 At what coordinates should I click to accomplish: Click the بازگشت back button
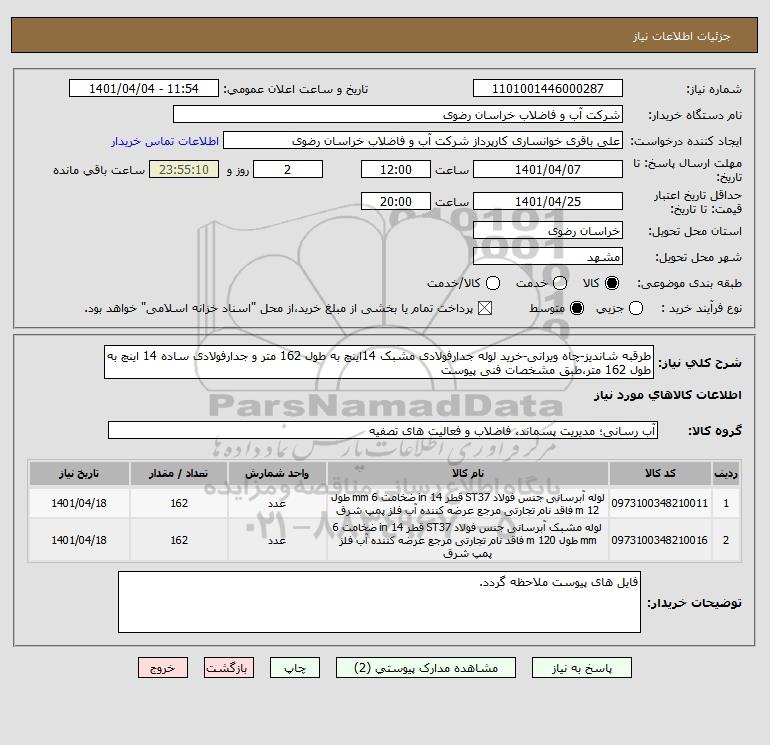point(229,668)
